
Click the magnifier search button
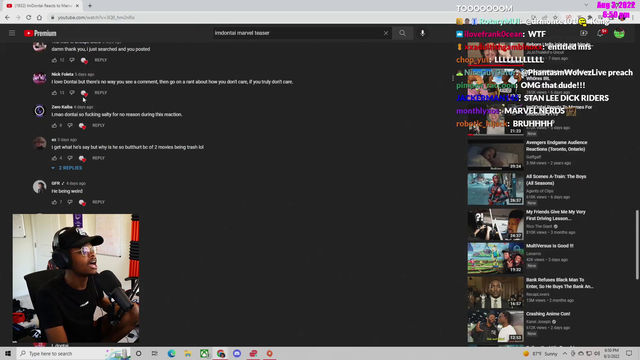[x=402, y=33]
